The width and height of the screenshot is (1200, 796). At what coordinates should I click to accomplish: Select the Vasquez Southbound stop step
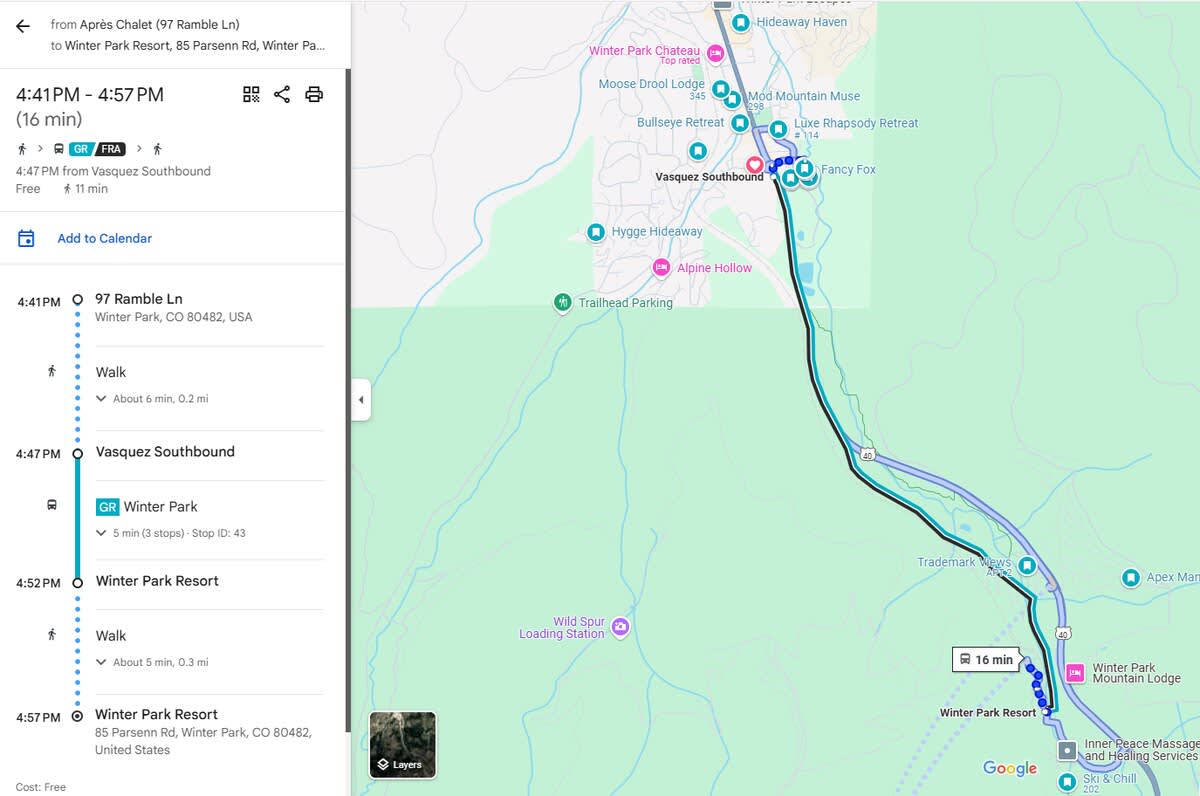(x=165, y=452)
